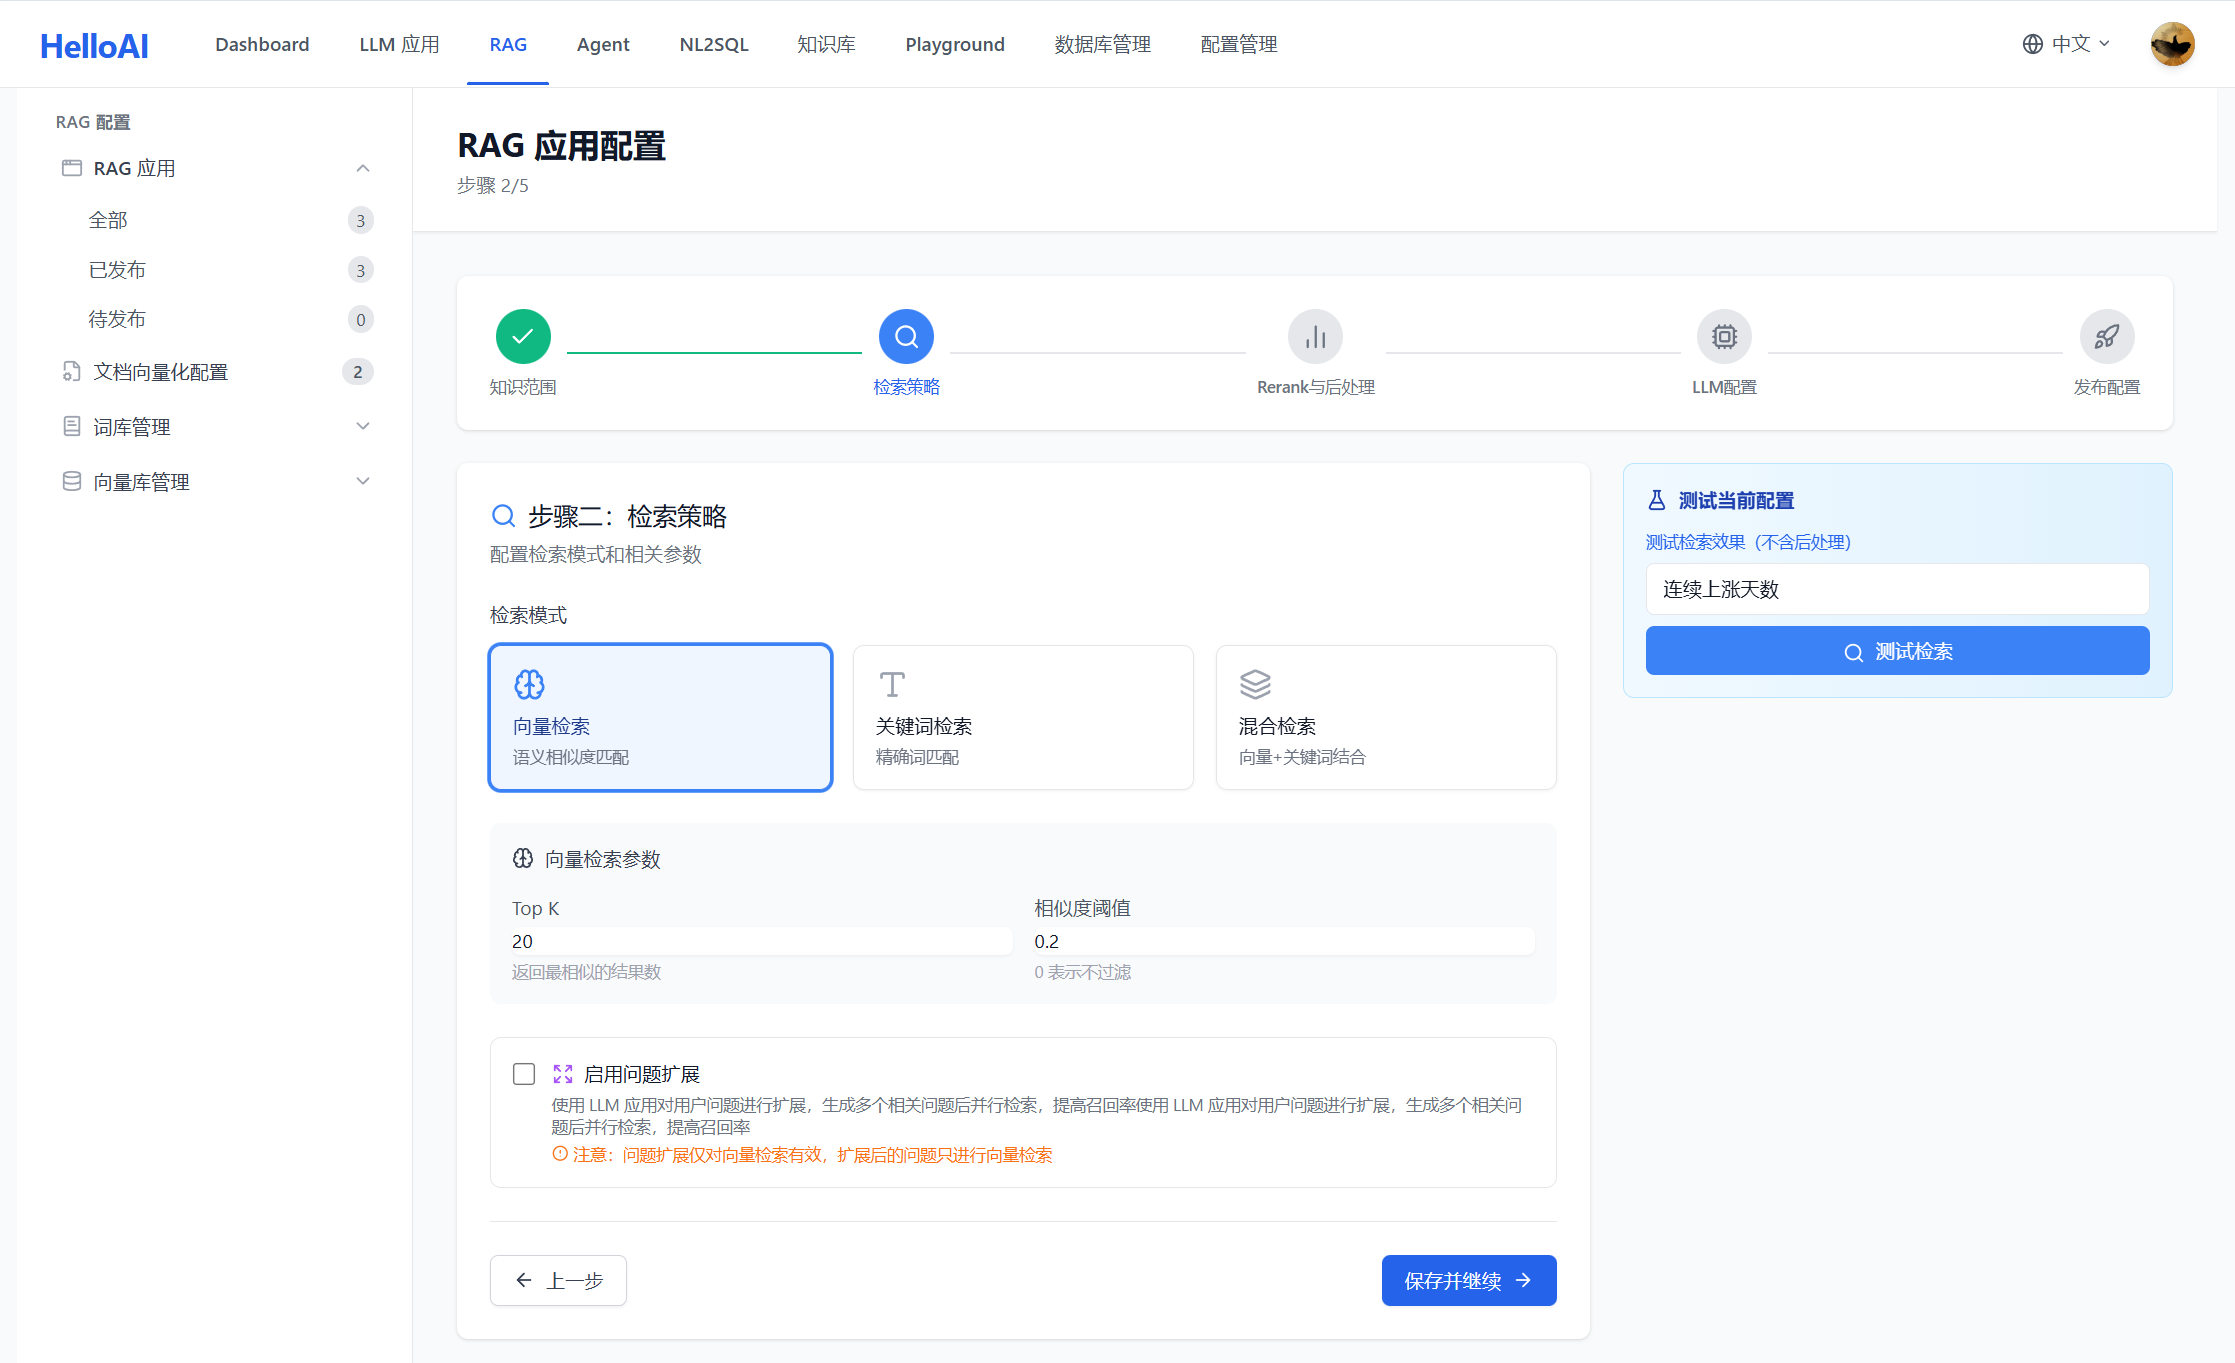Click the 测试检索 button
2235x1363 pixels.
pos(1897,651)
